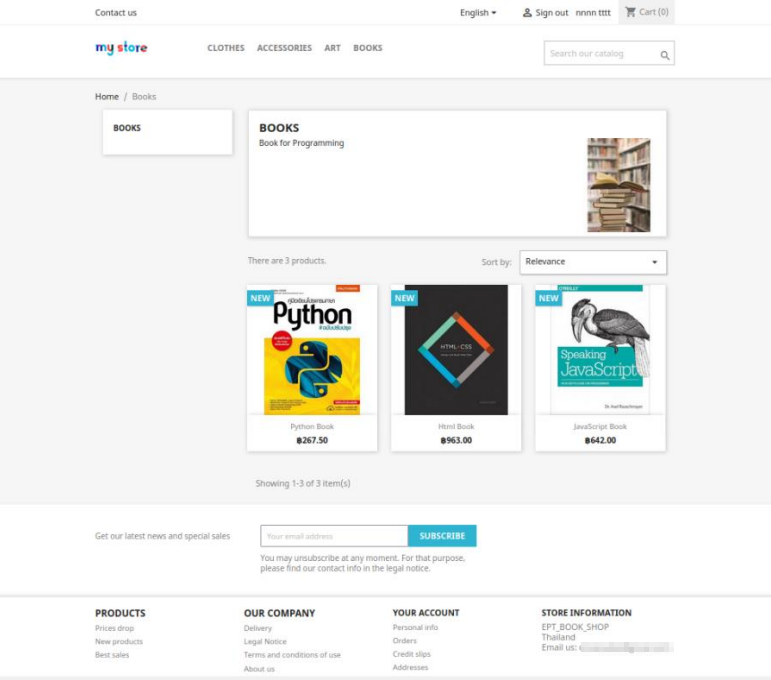Open the Addresses footer link

pos(410,667)
